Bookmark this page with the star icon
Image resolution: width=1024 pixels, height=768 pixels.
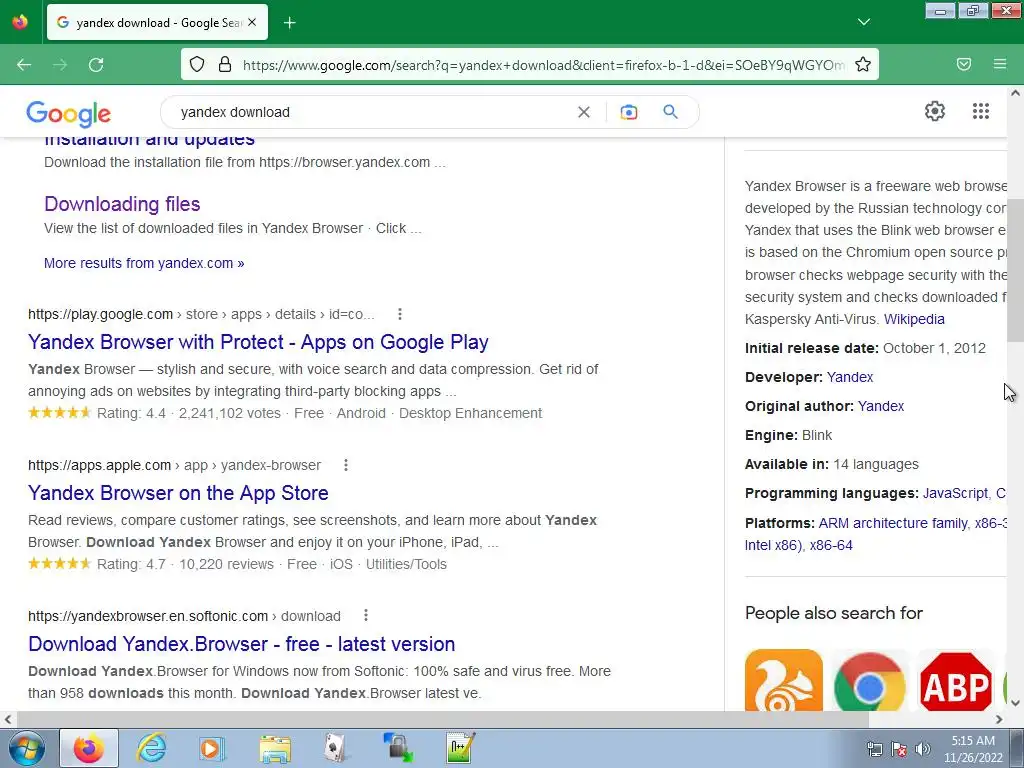tap(863, 65)
